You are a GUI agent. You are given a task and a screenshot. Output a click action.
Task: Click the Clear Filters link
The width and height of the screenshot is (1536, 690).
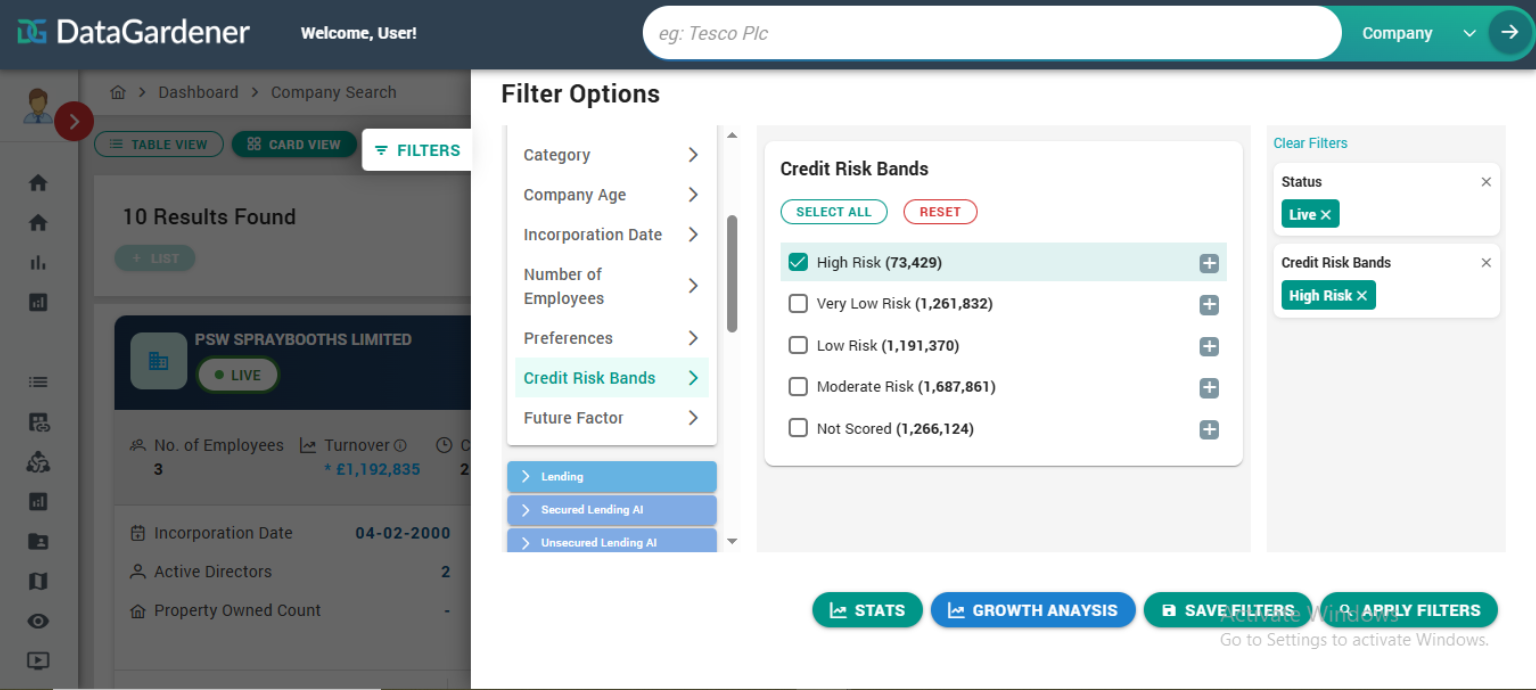[x=1310, y=143]
